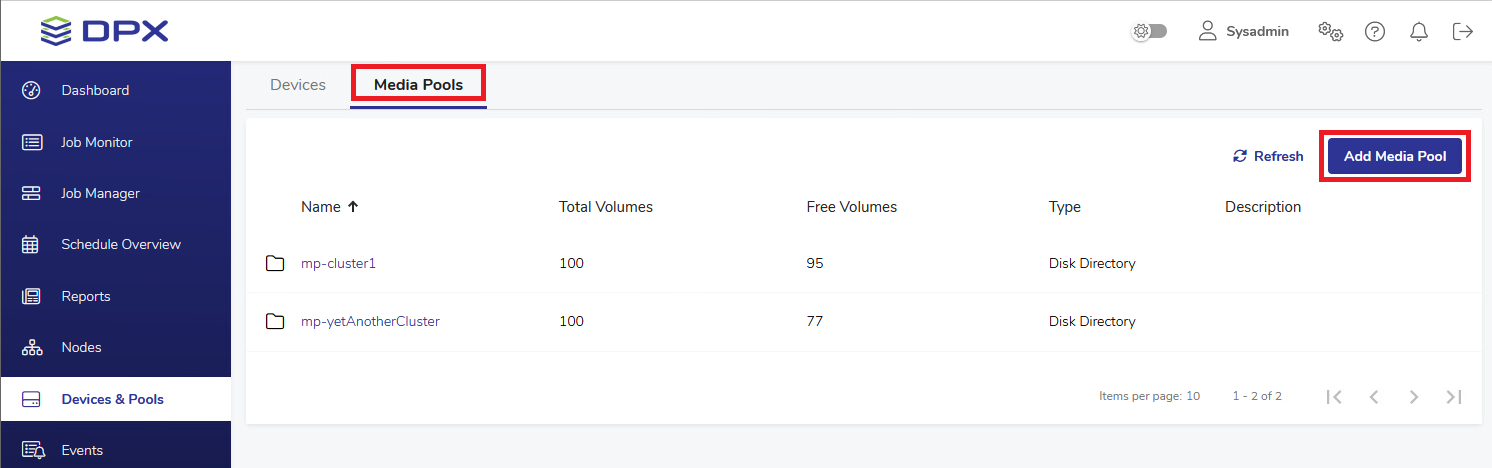Toggle the settings switch in header
1492x468 pixels.
1149,31
